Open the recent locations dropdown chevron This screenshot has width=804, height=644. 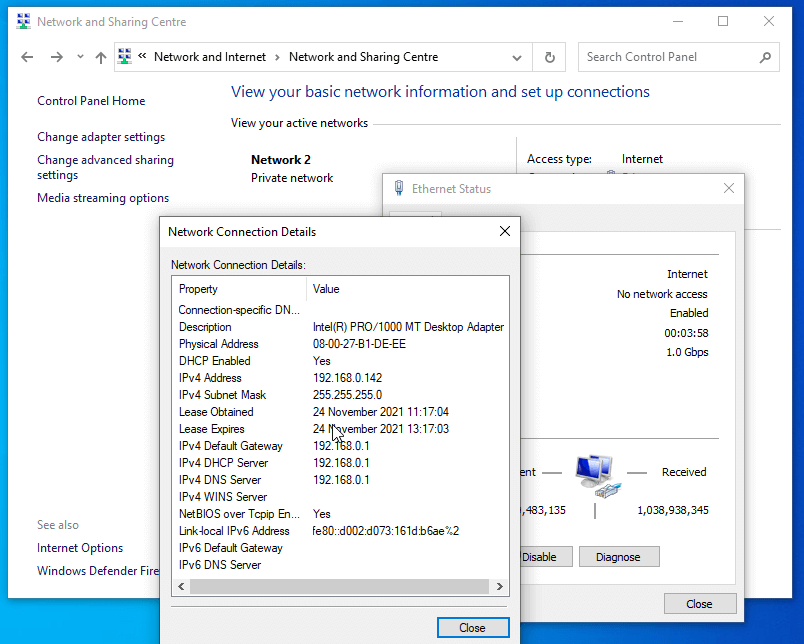coord(78,58)
